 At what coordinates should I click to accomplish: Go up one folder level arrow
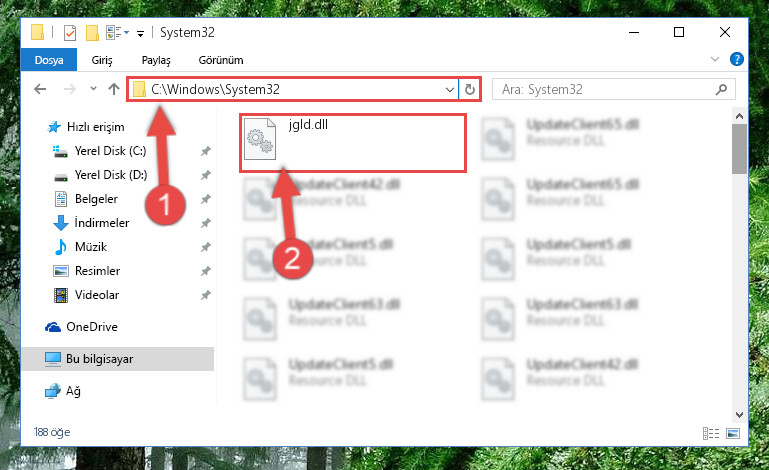pos(114,89)
